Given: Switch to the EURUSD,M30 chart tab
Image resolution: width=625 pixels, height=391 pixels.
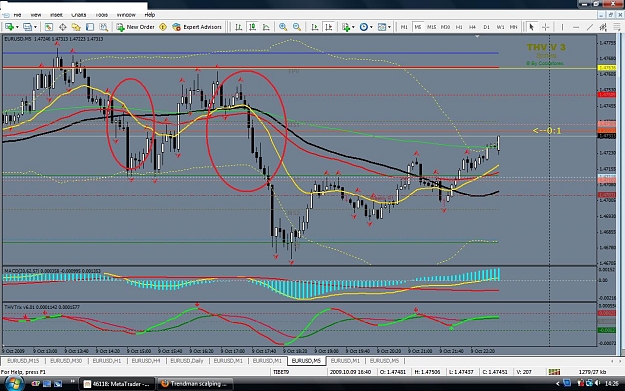Looking at the screenshot, I should [x=66, y=361].
